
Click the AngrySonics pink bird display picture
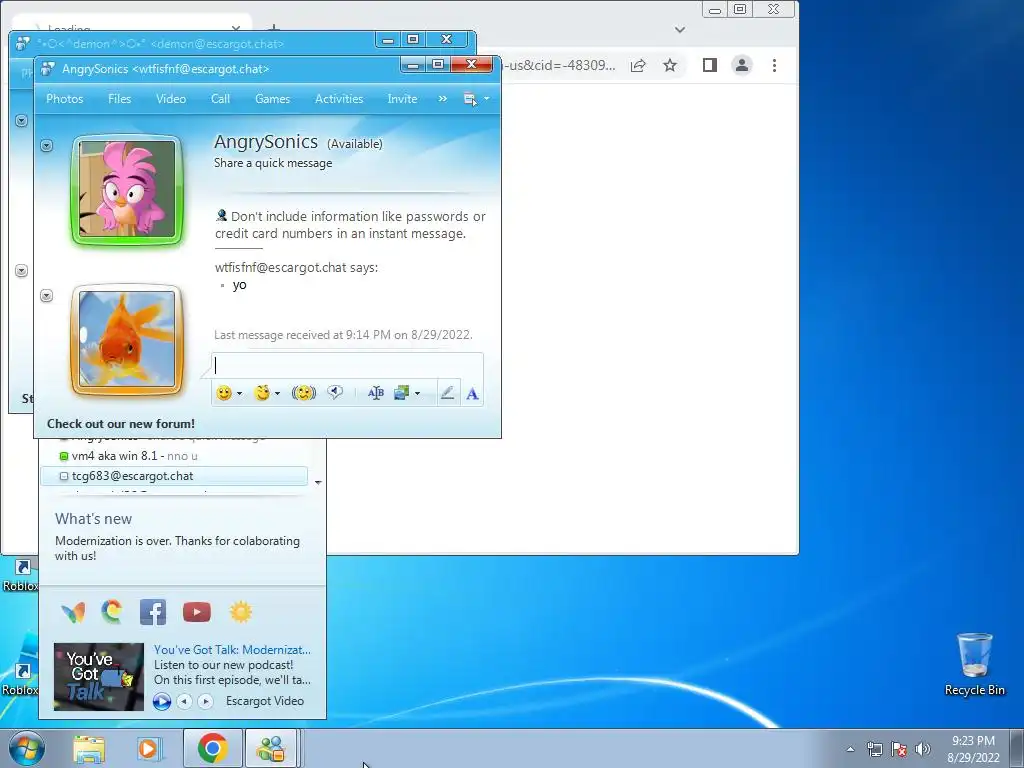[127, 190]
